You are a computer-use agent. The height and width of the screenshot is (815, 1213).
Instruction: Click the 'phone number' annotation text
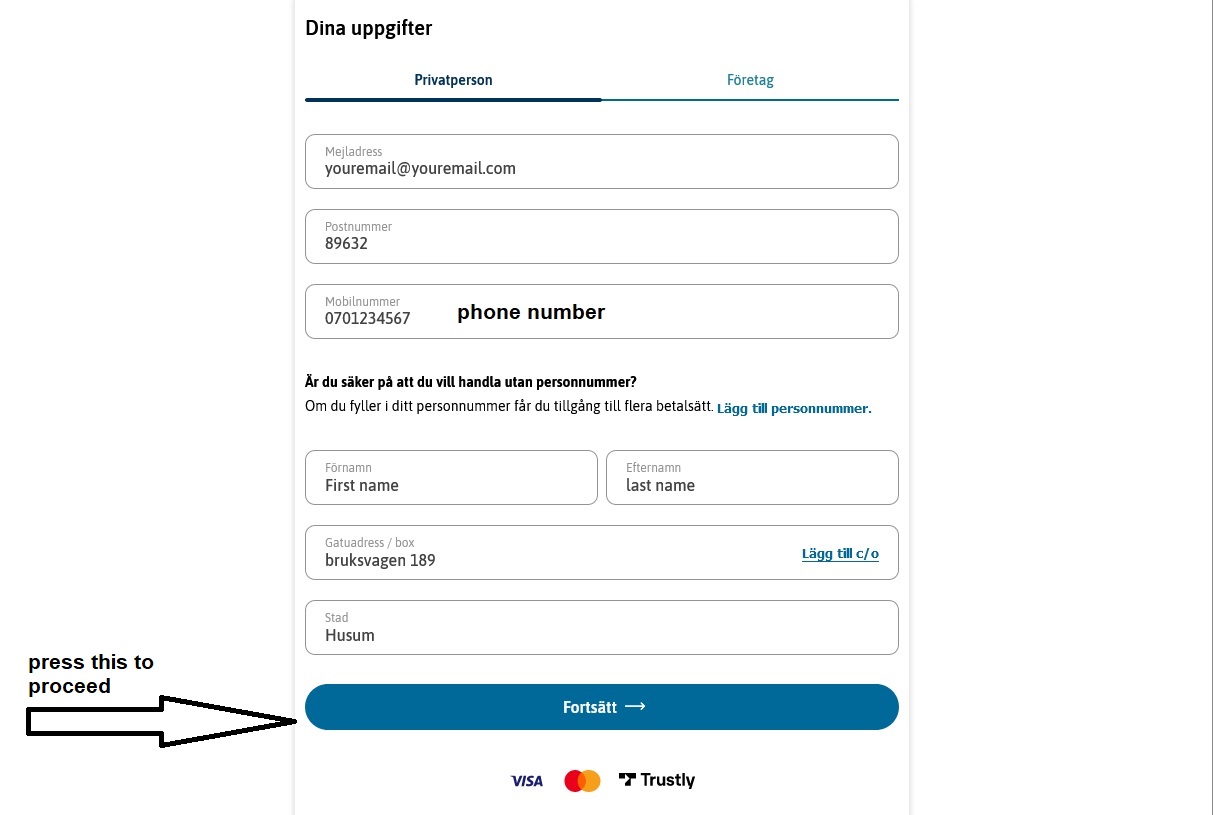(x=531, y=312)
